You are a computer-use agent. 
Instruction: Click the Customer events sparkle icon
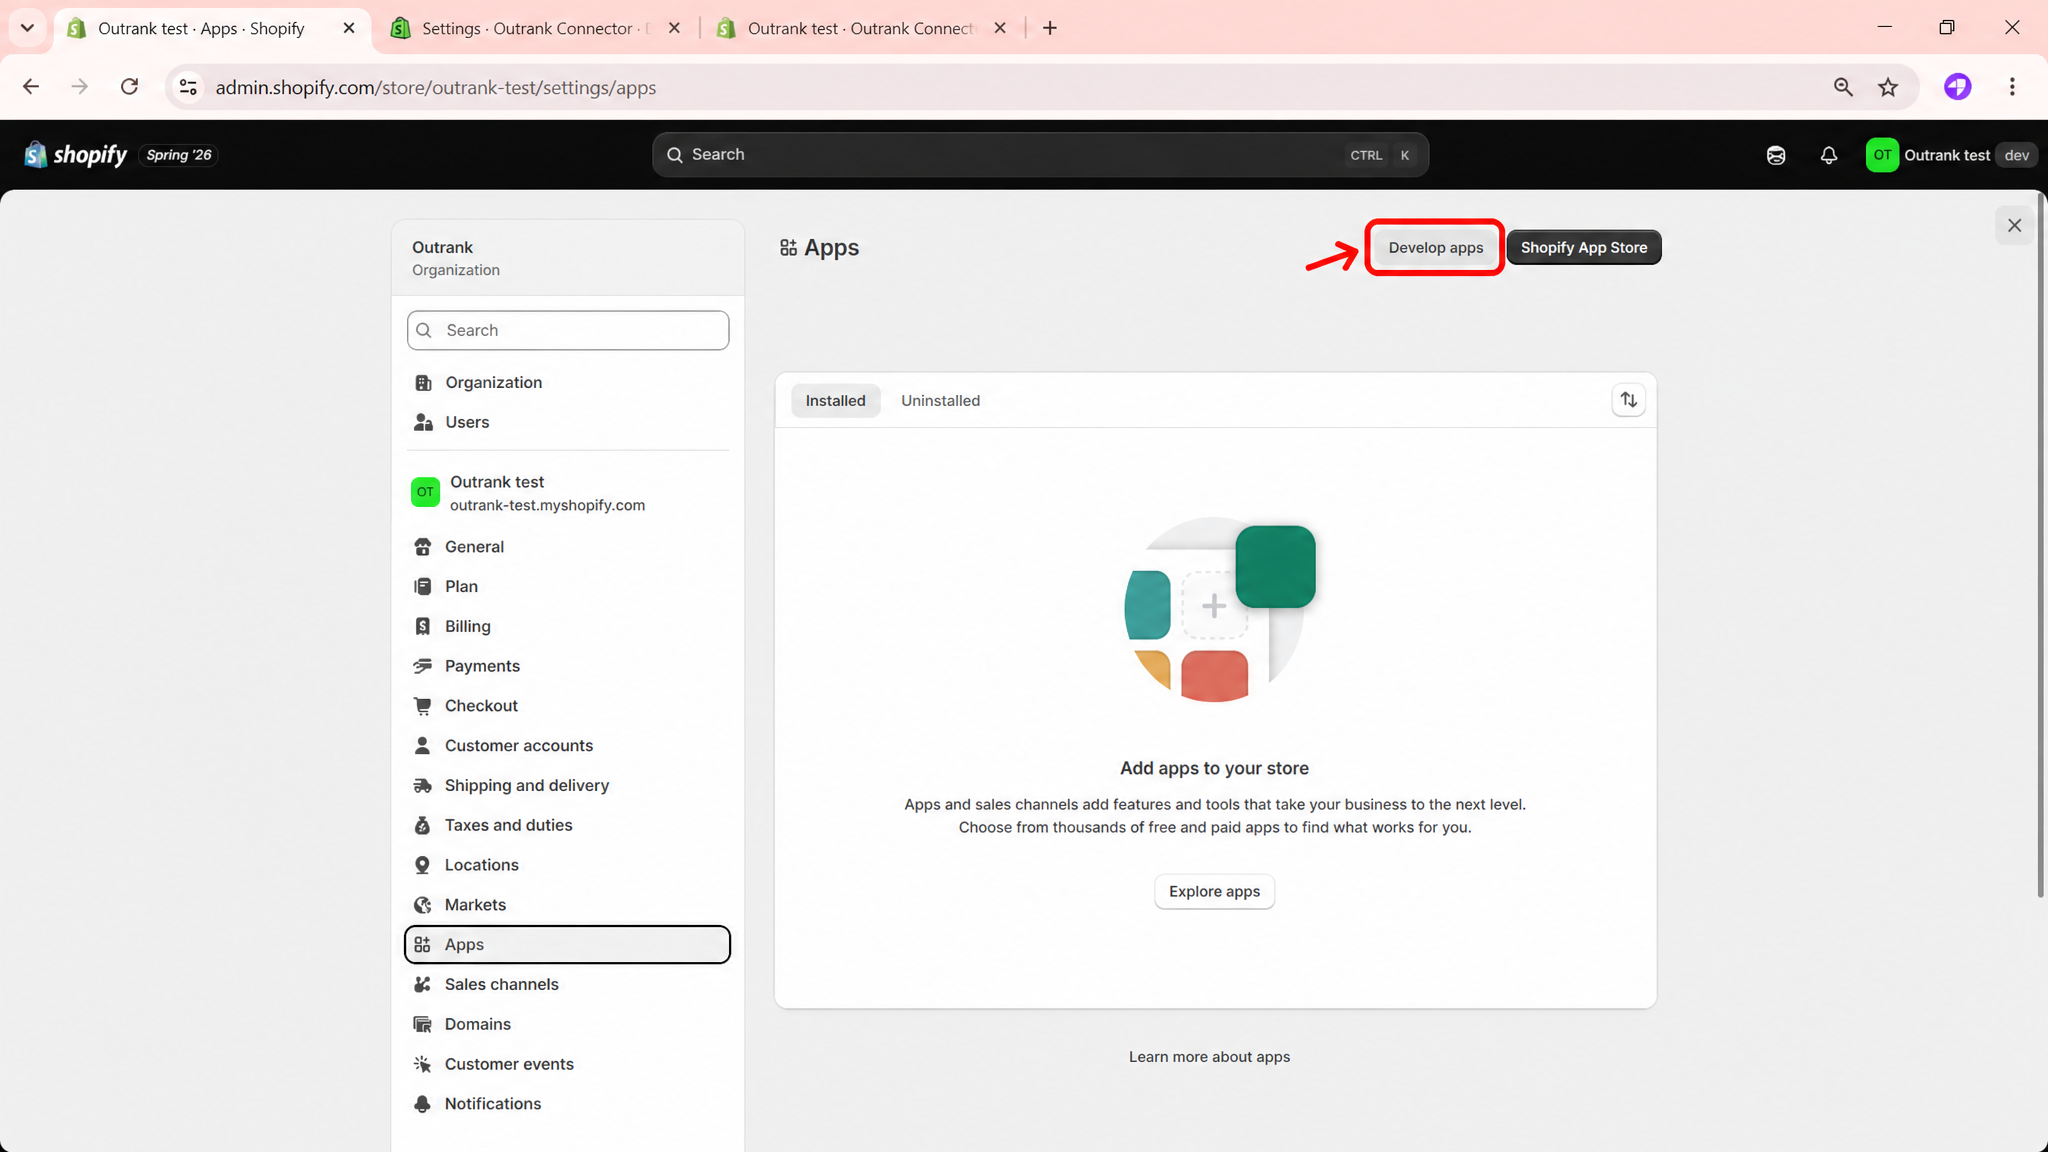[423, 1064]
